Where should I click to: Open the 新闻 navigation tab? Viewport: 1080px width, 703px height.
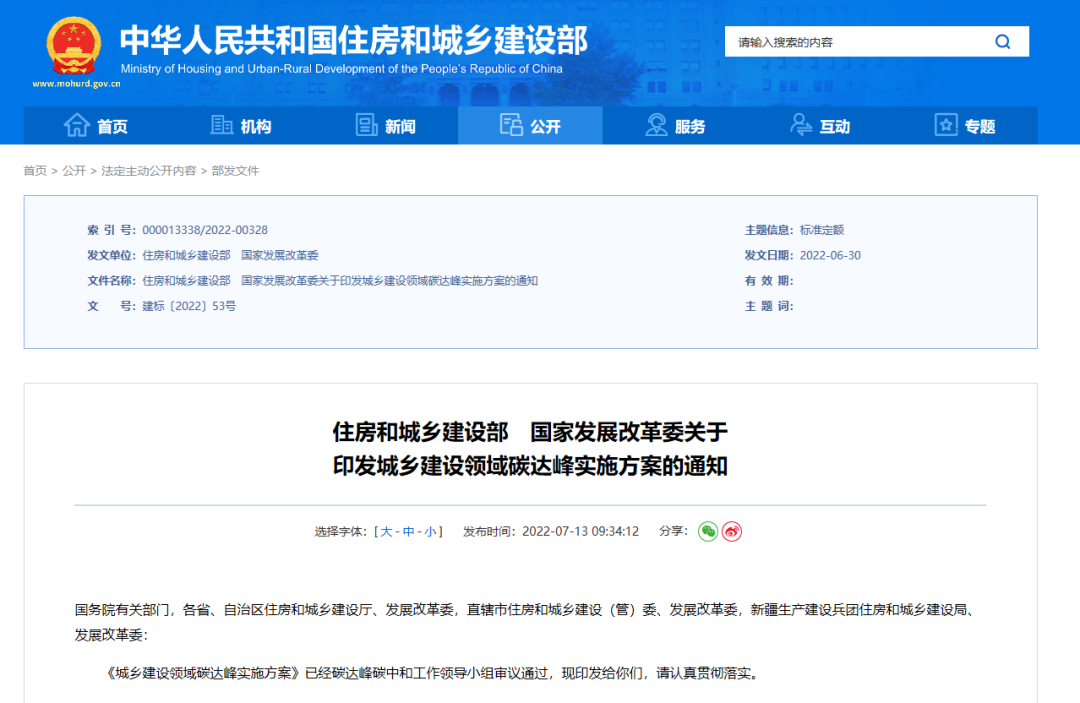point(386,125)
